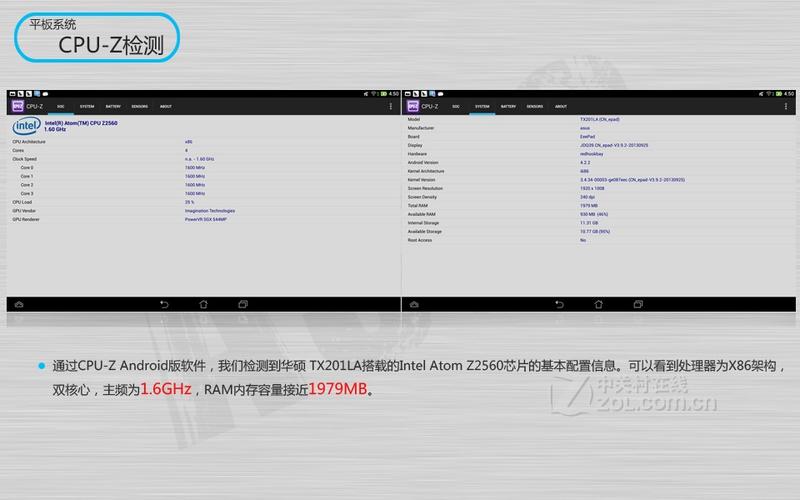The height and width of the screenshot is (500, 800).
Task: Click the Board label
Action: [x=413, y=137]
